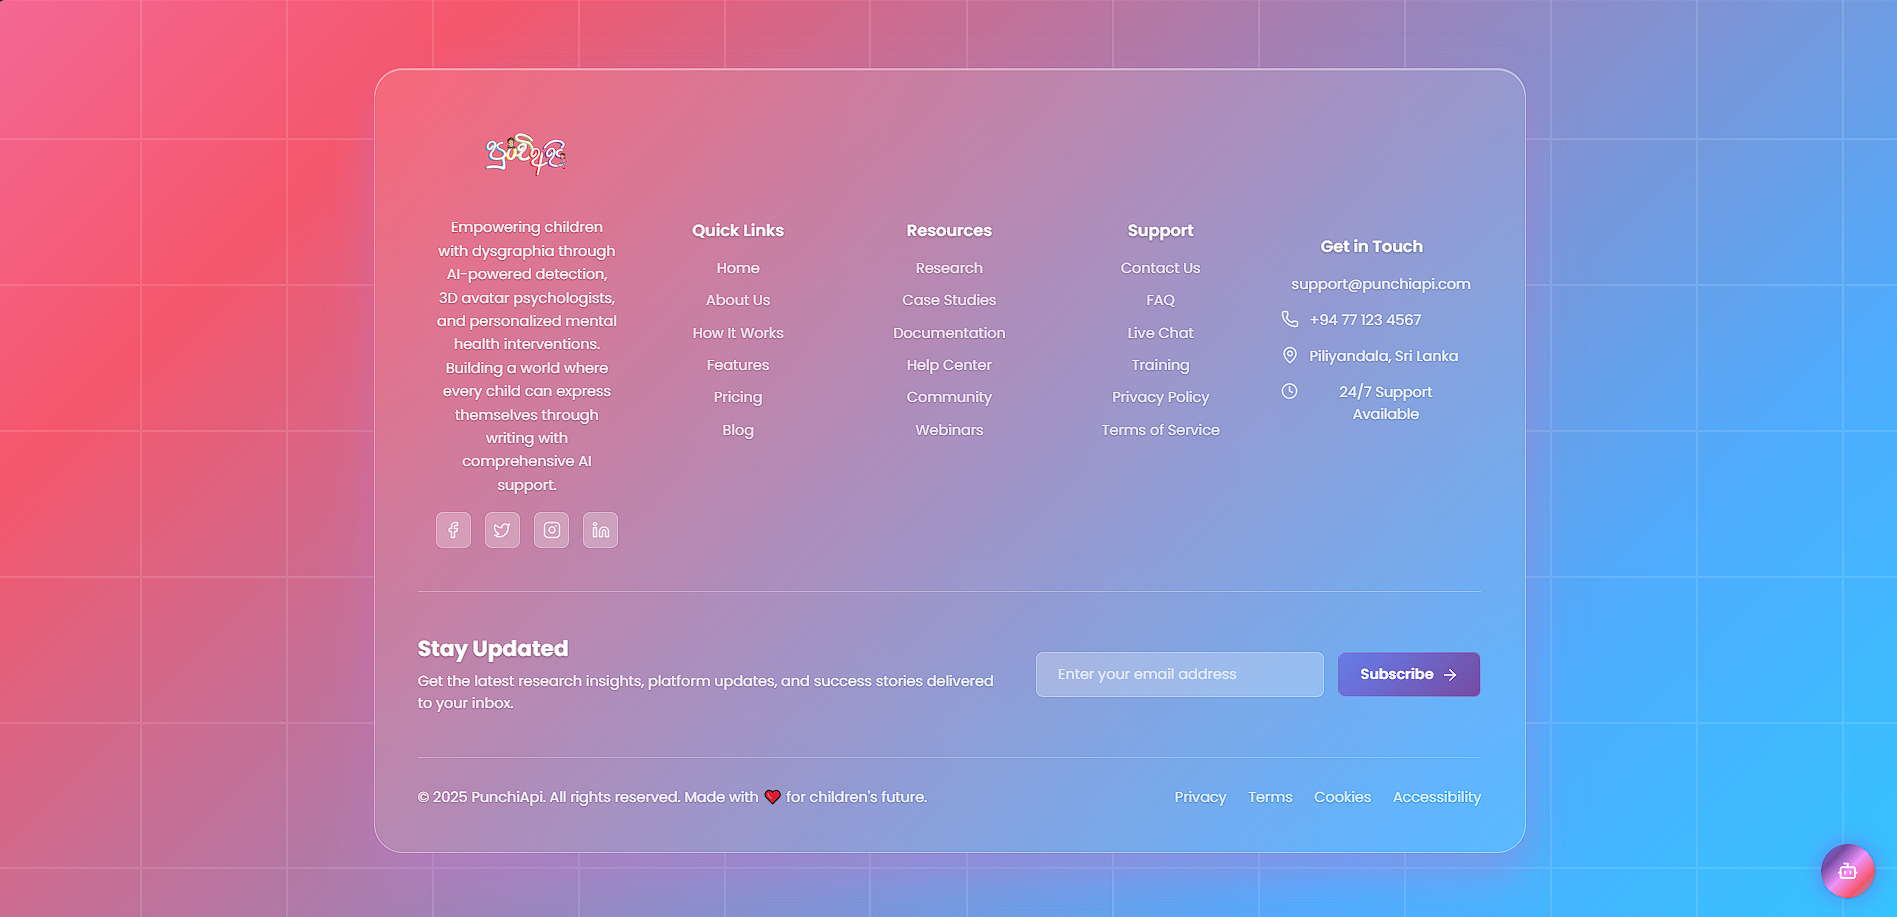Open the Facebook social icon
The height and width of the screenshot is (917, 1897).
(x=452, y=530)
